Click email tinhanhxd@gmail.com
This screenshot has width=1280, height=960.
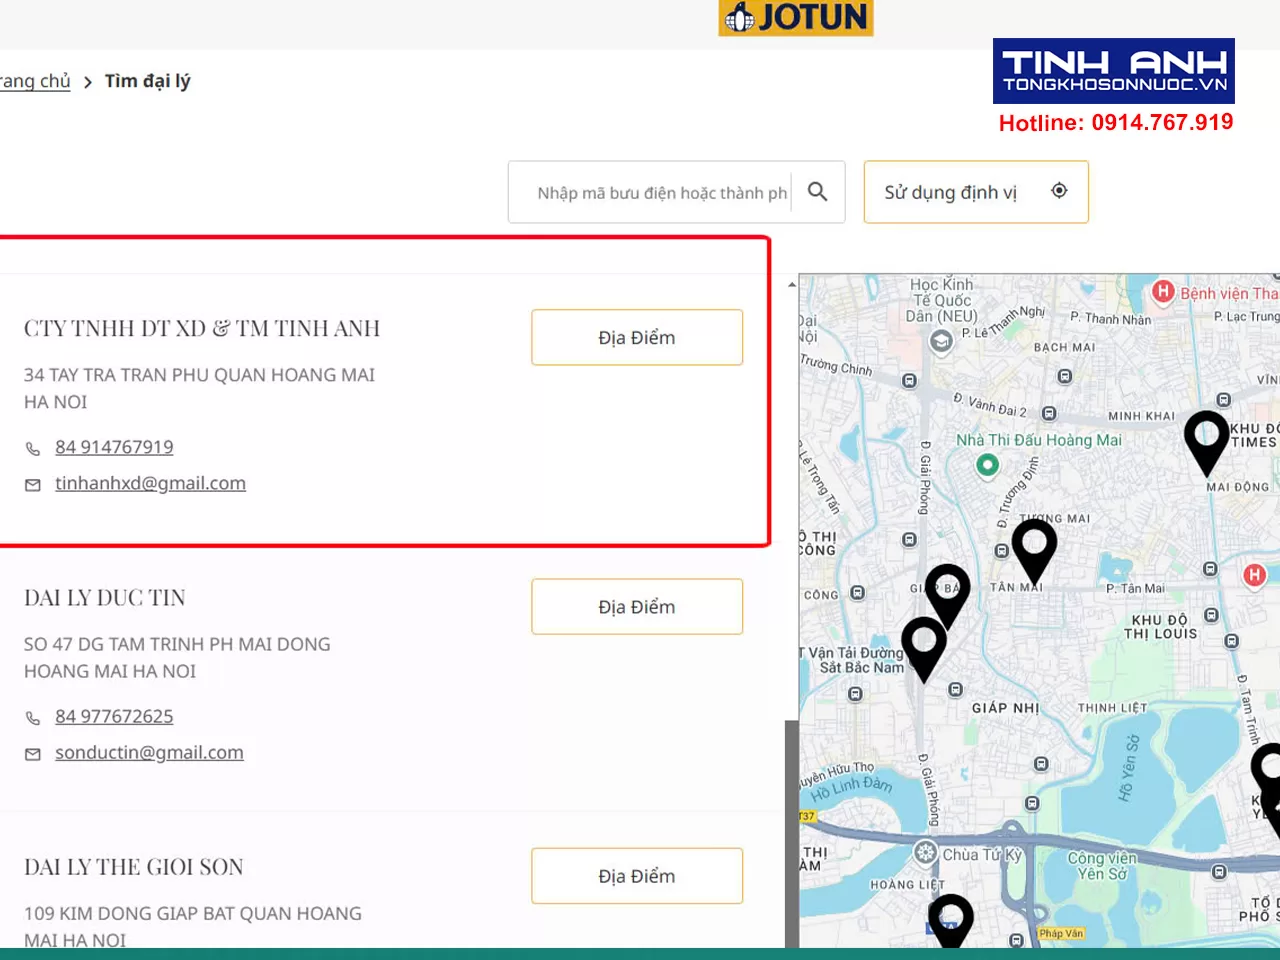[150, 483]
